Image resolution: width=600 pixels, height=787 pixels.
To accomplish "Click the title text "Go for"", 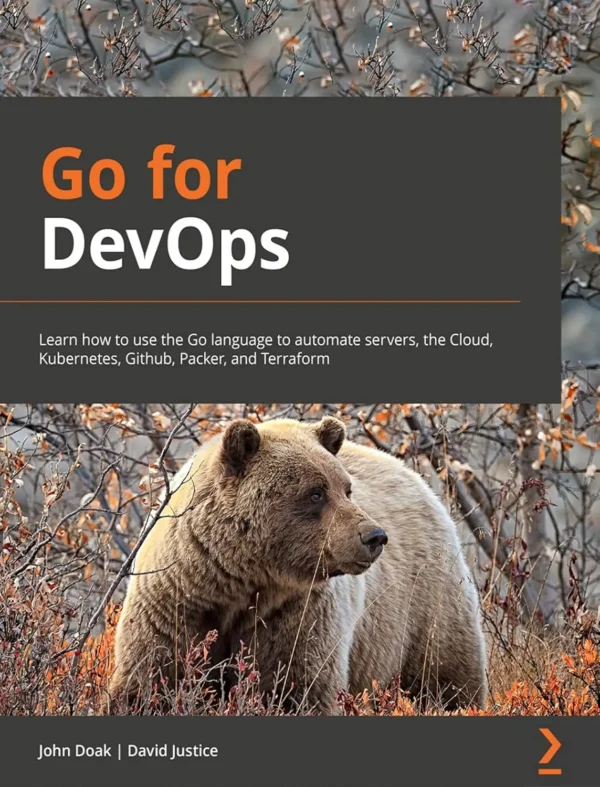I will (142, 173).
